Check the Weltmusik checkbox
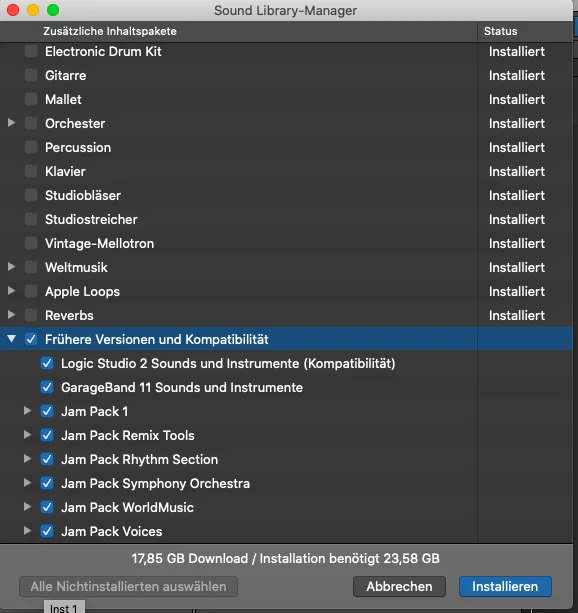This screenshot has width=578, height=613. 31,267
